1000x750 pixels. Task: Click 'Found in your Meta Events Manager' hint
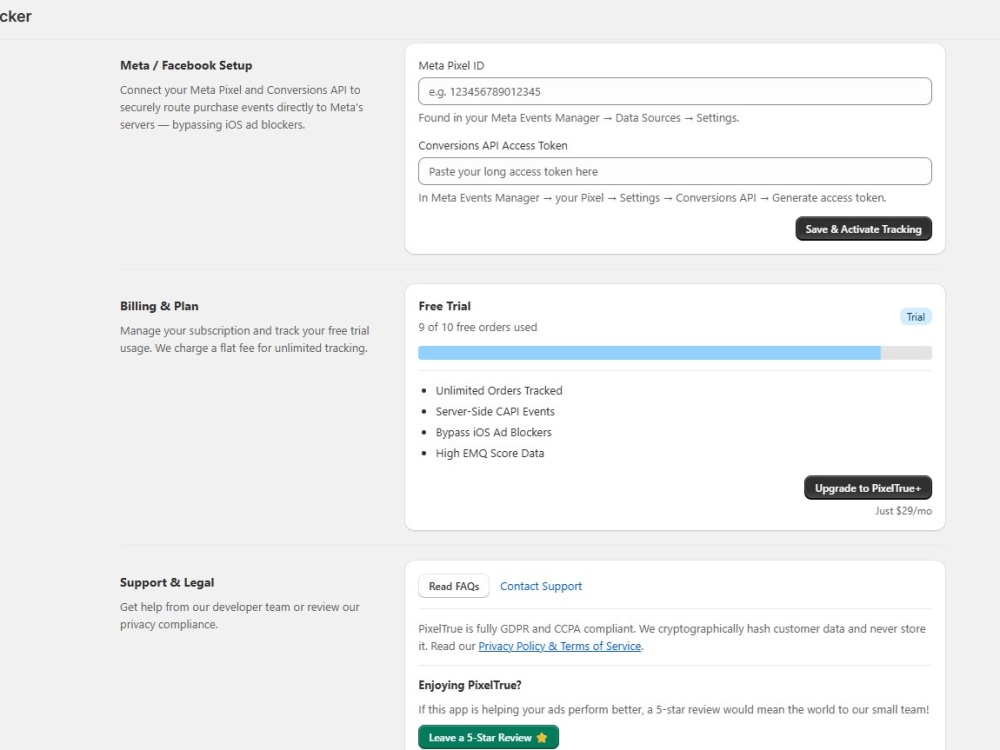click(578, 118)
